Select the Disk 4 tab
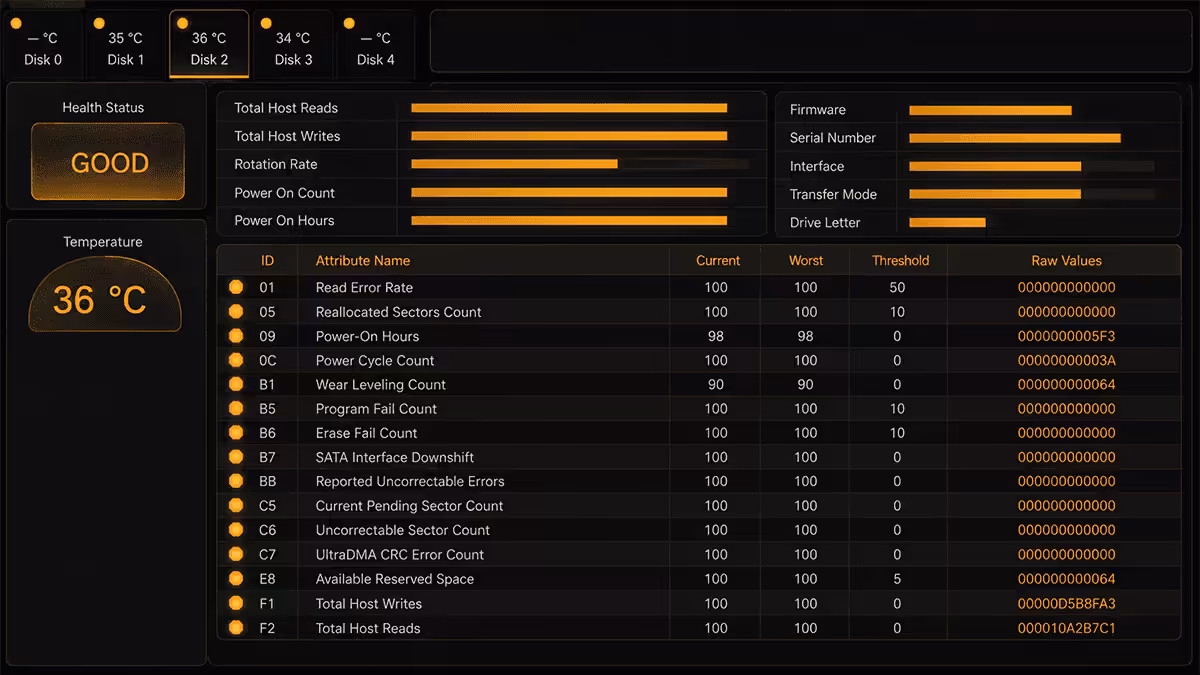This screenshot has height=675, width=1200. coord(375,45)
